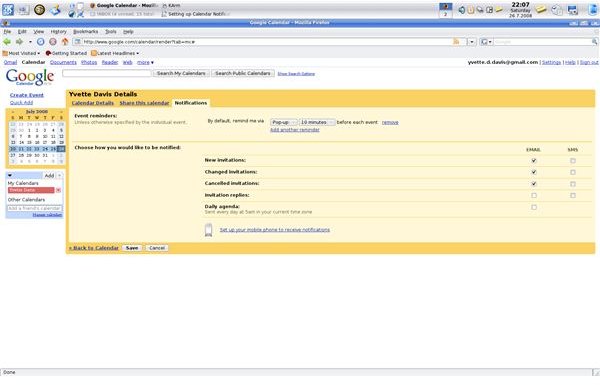Open the search engine selector dropdown
Image resolution: width=600 pixels, height=385 pixels.
click(486, 41)
